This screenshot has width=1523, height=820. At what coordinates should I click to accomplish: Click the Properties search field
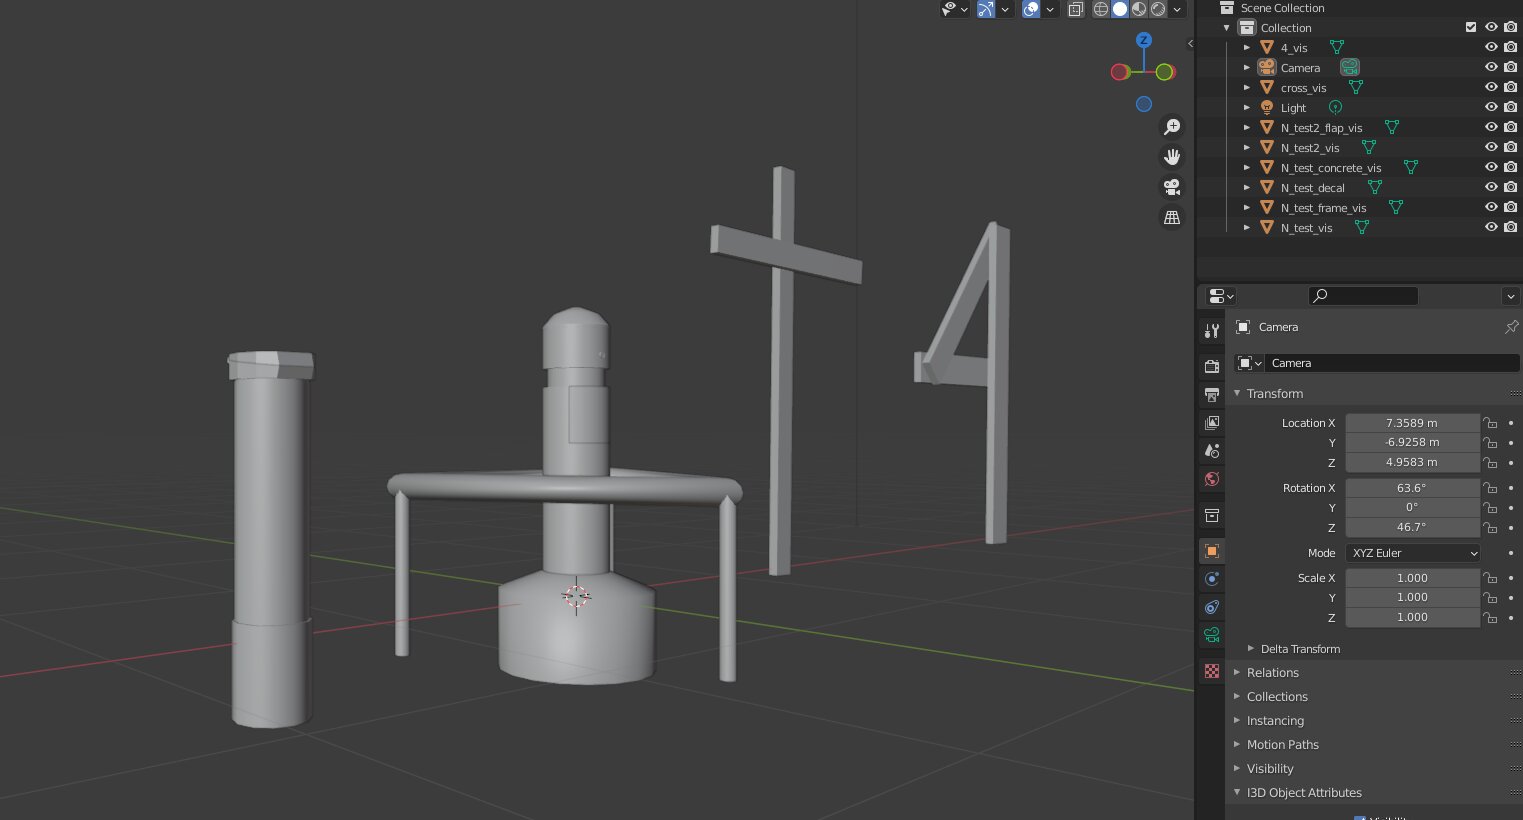tap(1363, 296)
